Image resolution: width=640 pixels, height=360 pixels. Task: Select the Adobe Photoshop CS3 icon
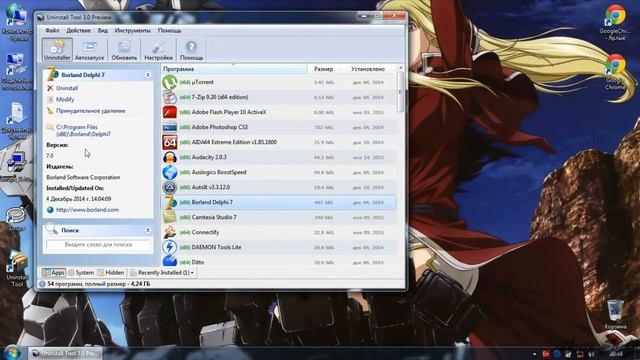click(x=169, y=127)
